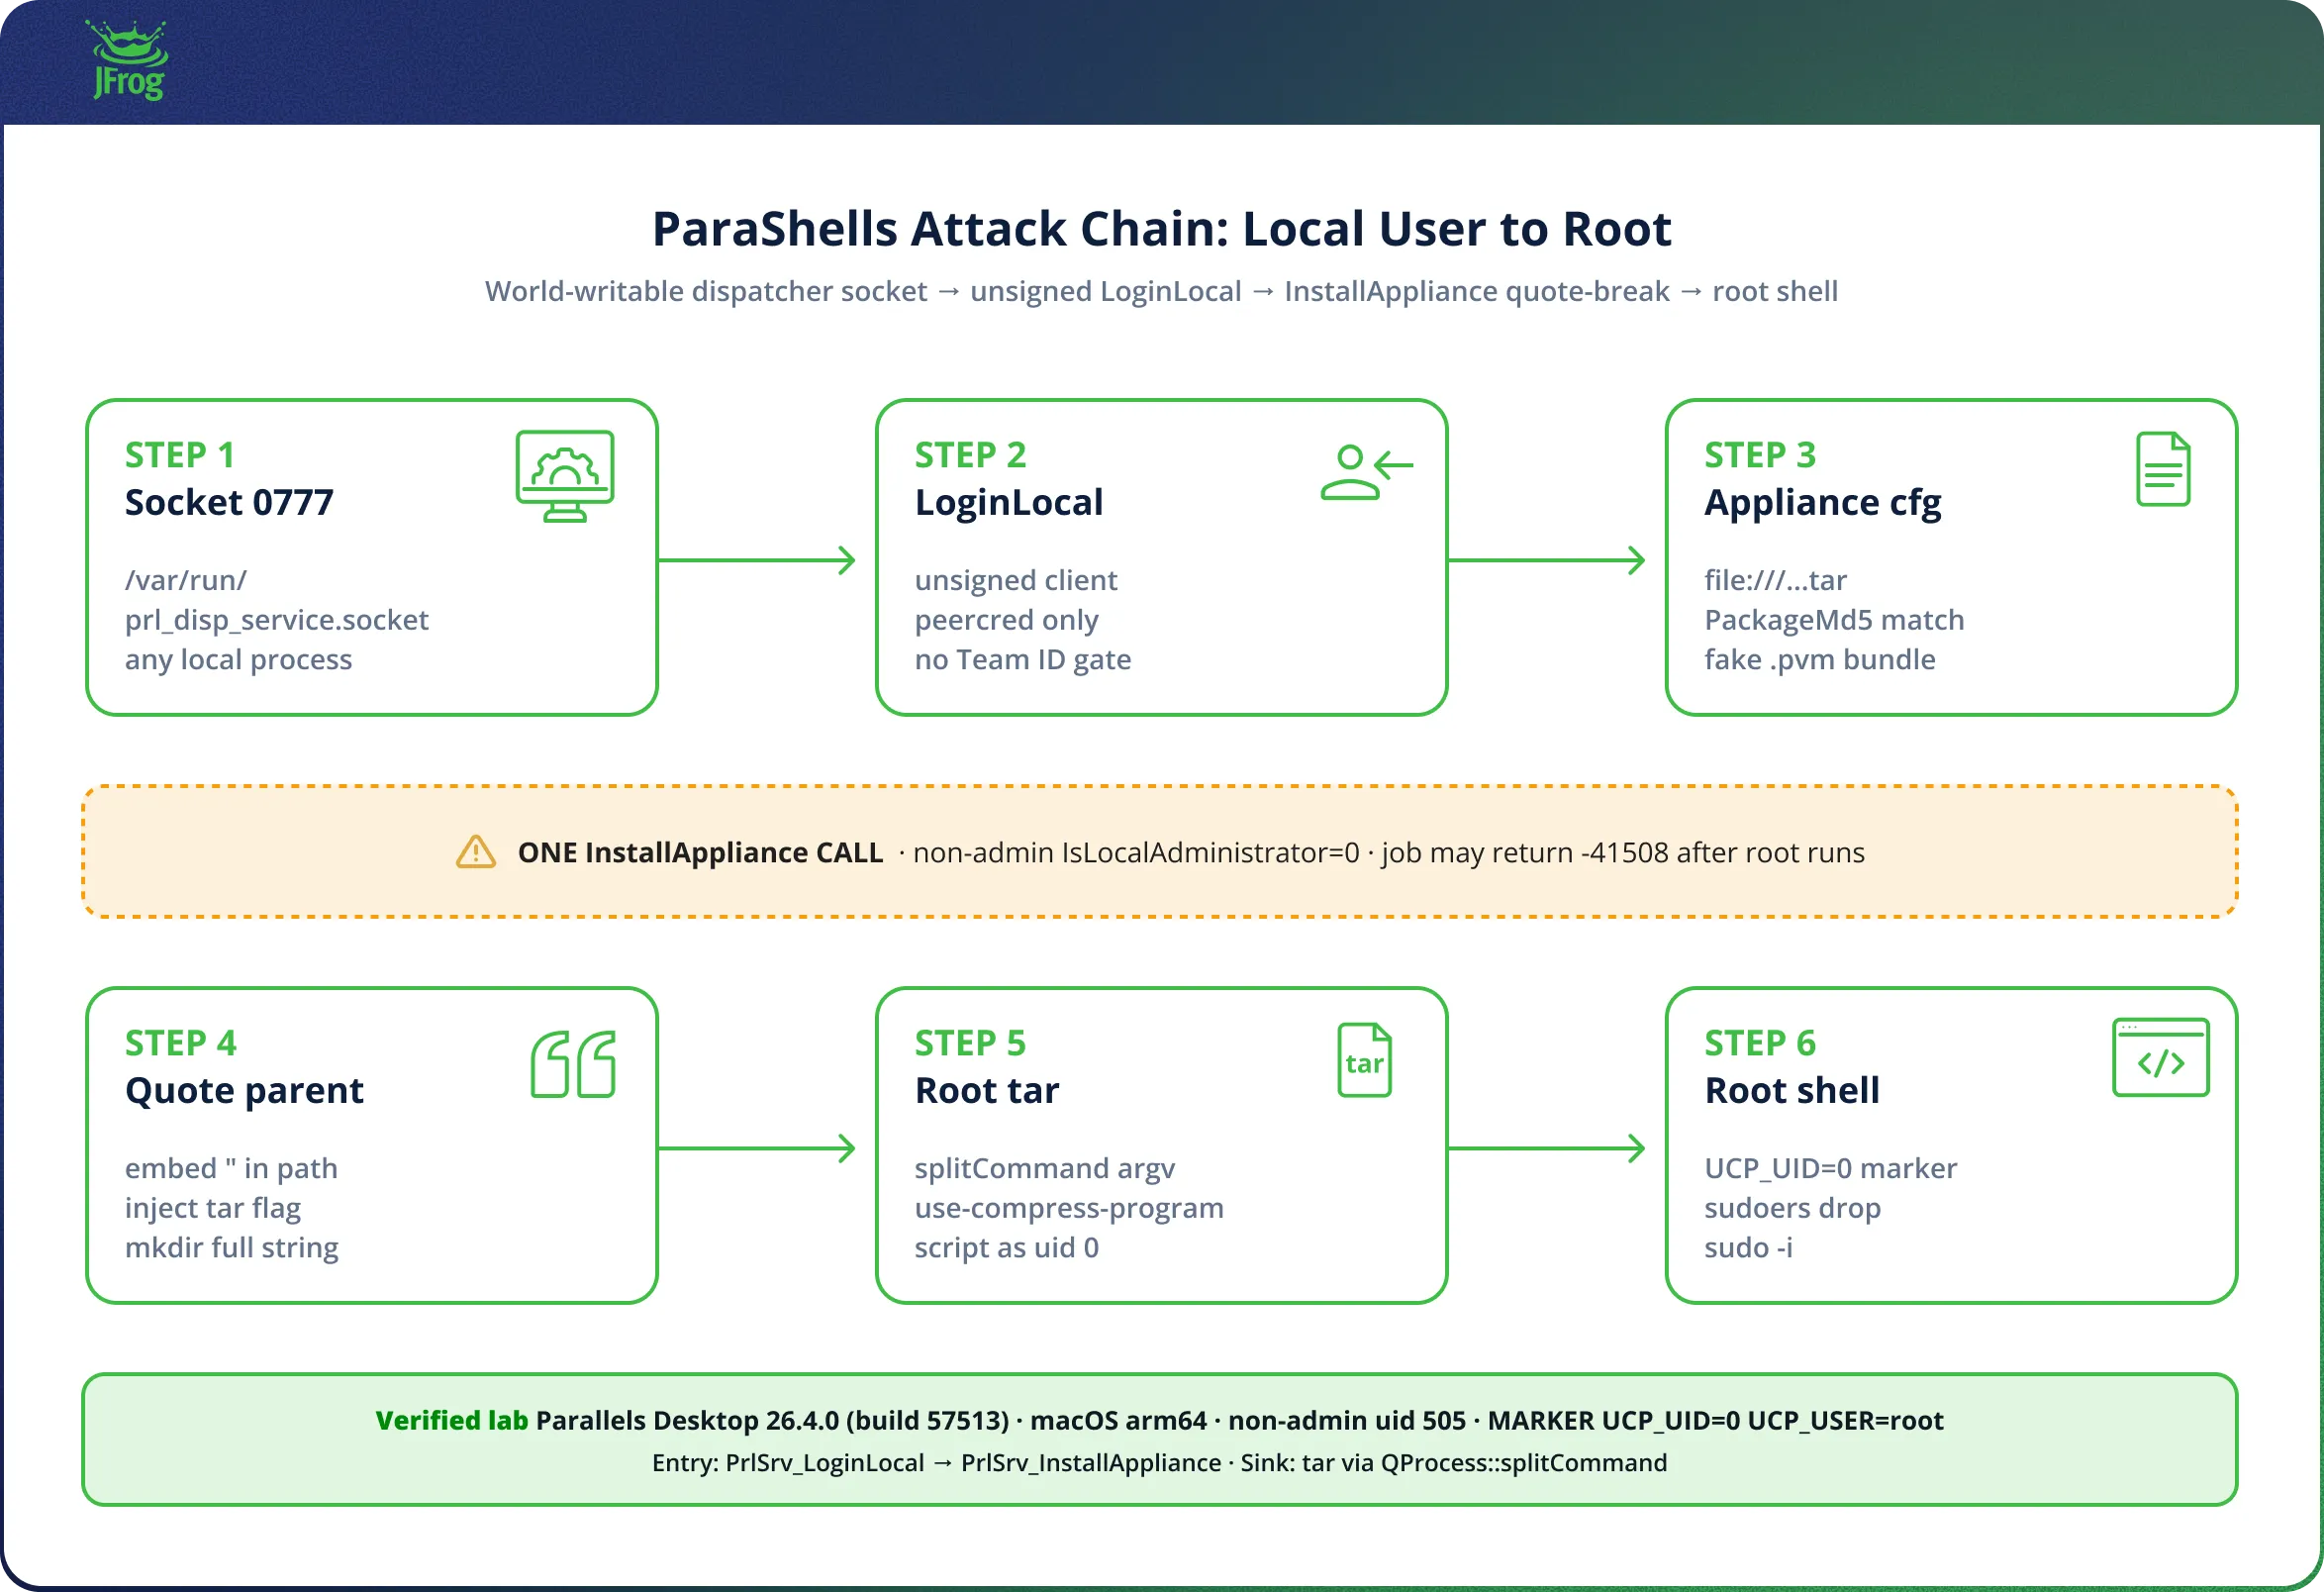Click the LoginLocal heading
The width and height of the screenshot is (2324, 1592).
pos(1009,502)
